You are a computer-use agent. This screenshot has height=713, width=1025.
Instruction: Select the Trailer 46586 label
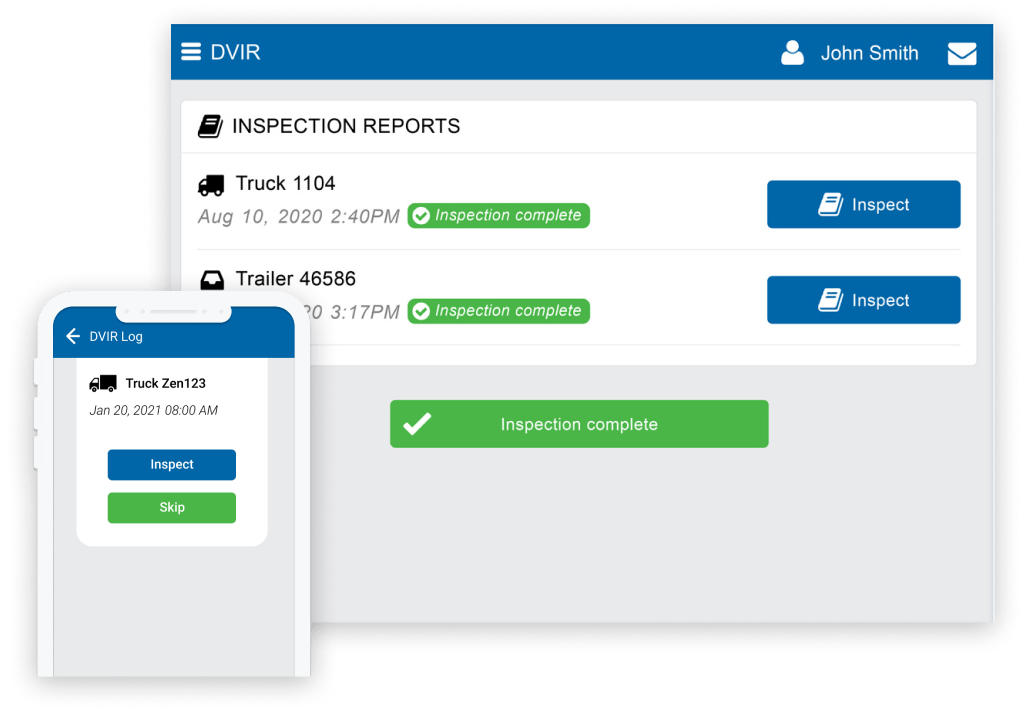[295, 279]
